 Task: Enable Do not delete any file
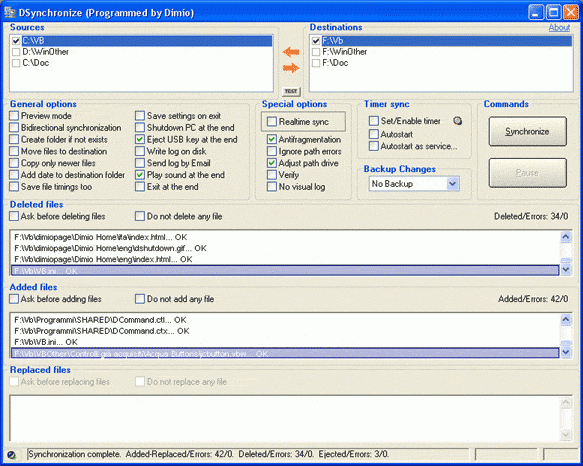[x=140, y=216]
